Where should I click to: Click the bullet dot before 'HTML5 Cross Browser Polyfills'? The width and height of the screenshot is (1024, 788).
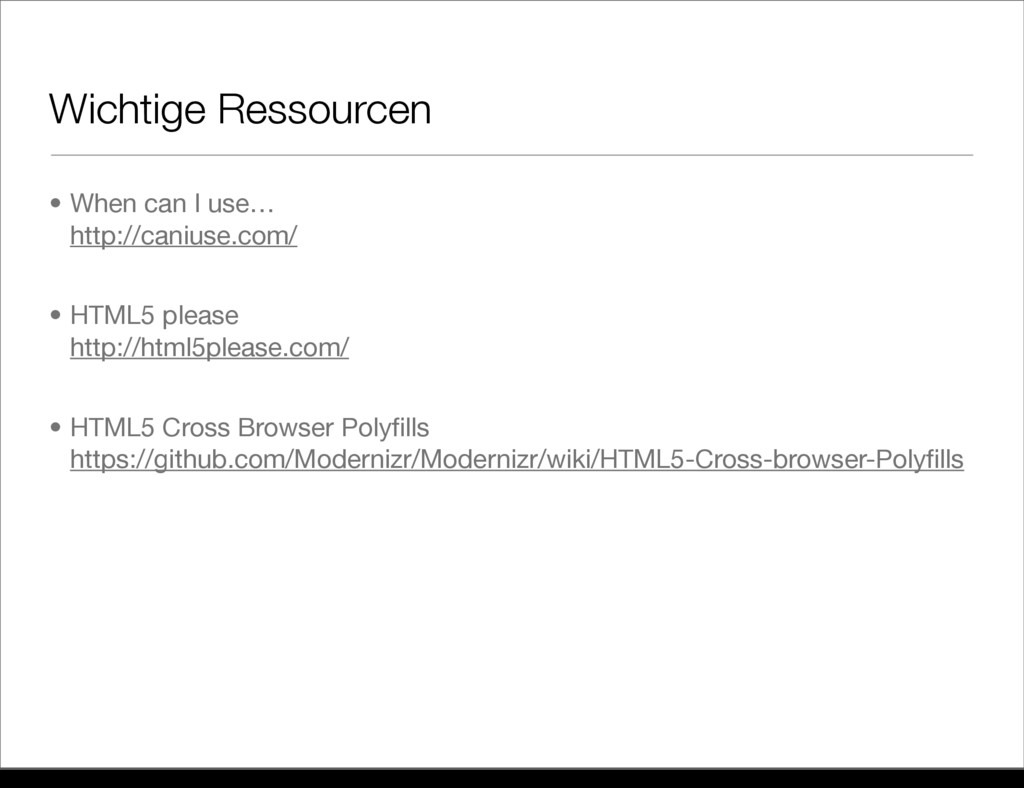(57, 429)
